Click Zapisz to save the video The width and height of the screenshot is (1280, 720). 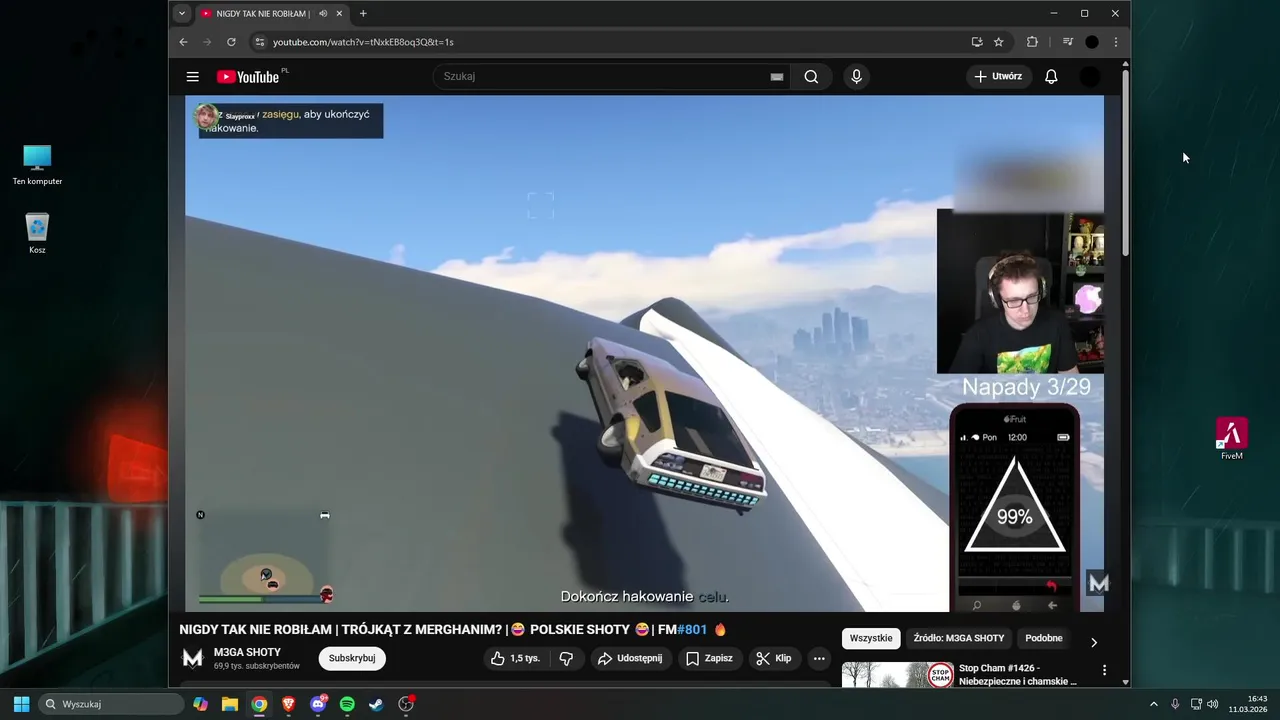point(709,658)
